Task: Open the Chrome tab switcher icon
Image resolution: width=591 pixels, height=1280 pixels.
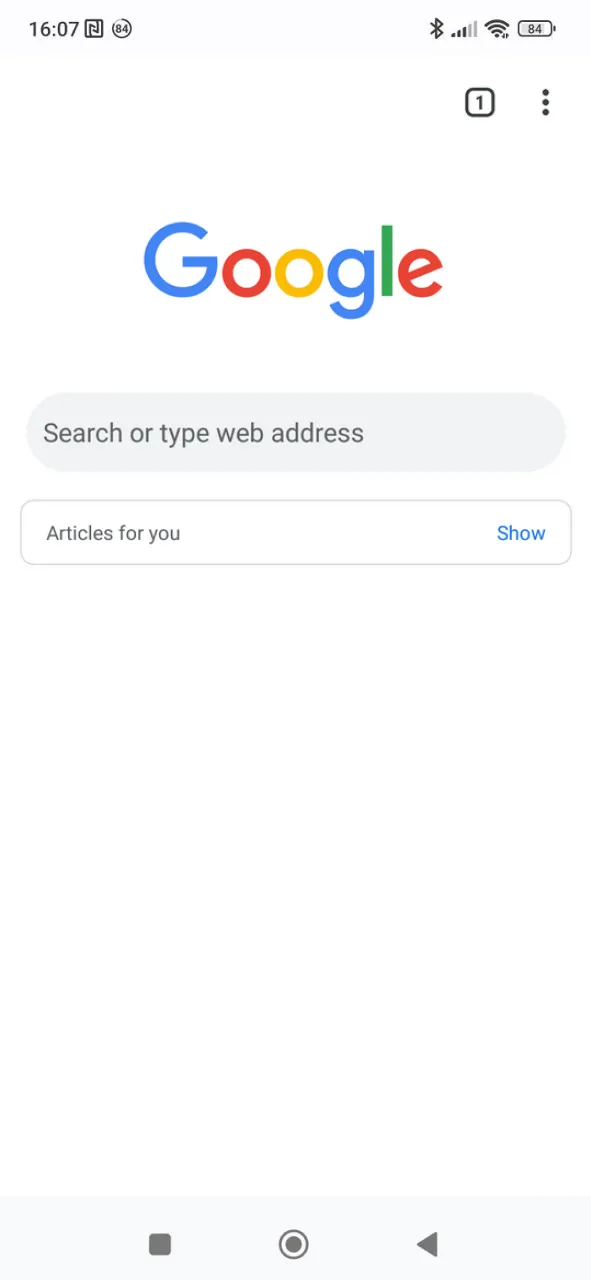Action: [480, 102]
